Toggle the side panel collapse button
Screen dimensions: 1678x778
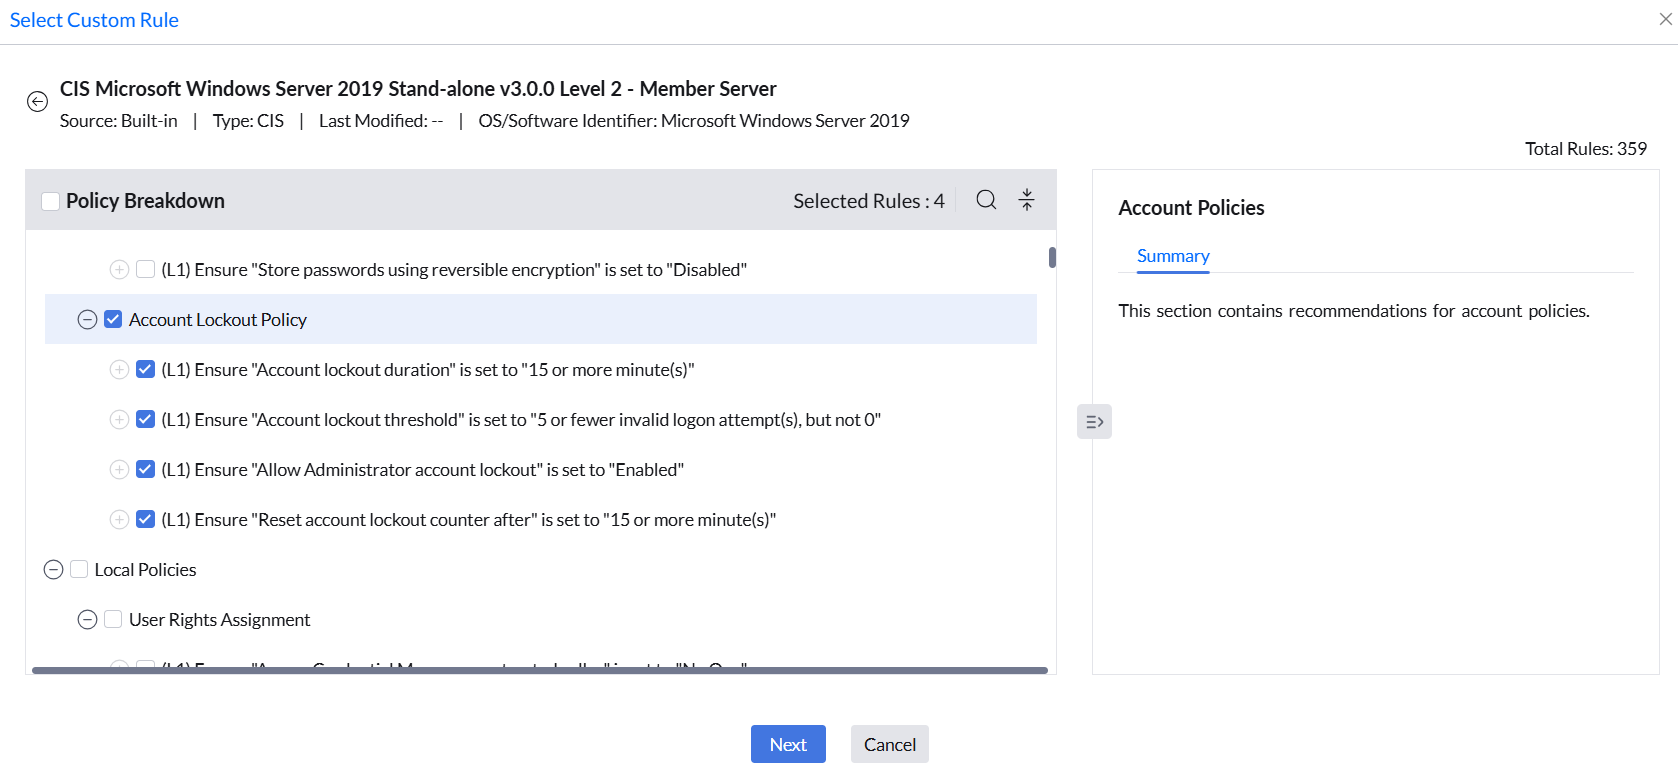click(1094, 422)
